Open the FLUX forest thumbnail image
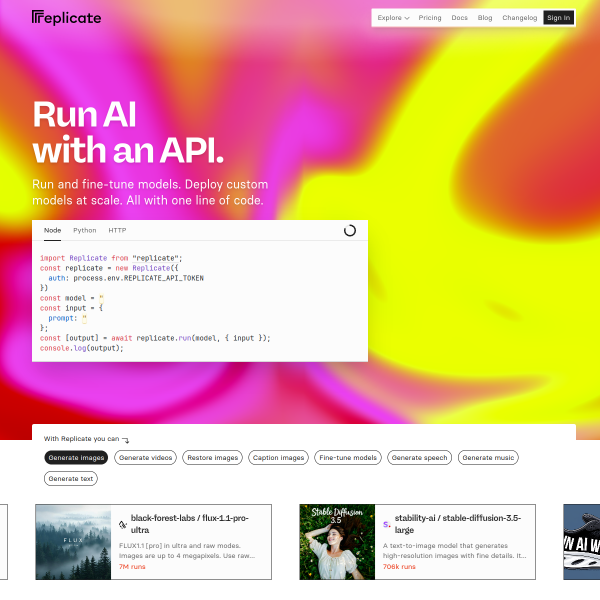The image size is (600, 600). [73, 542]
